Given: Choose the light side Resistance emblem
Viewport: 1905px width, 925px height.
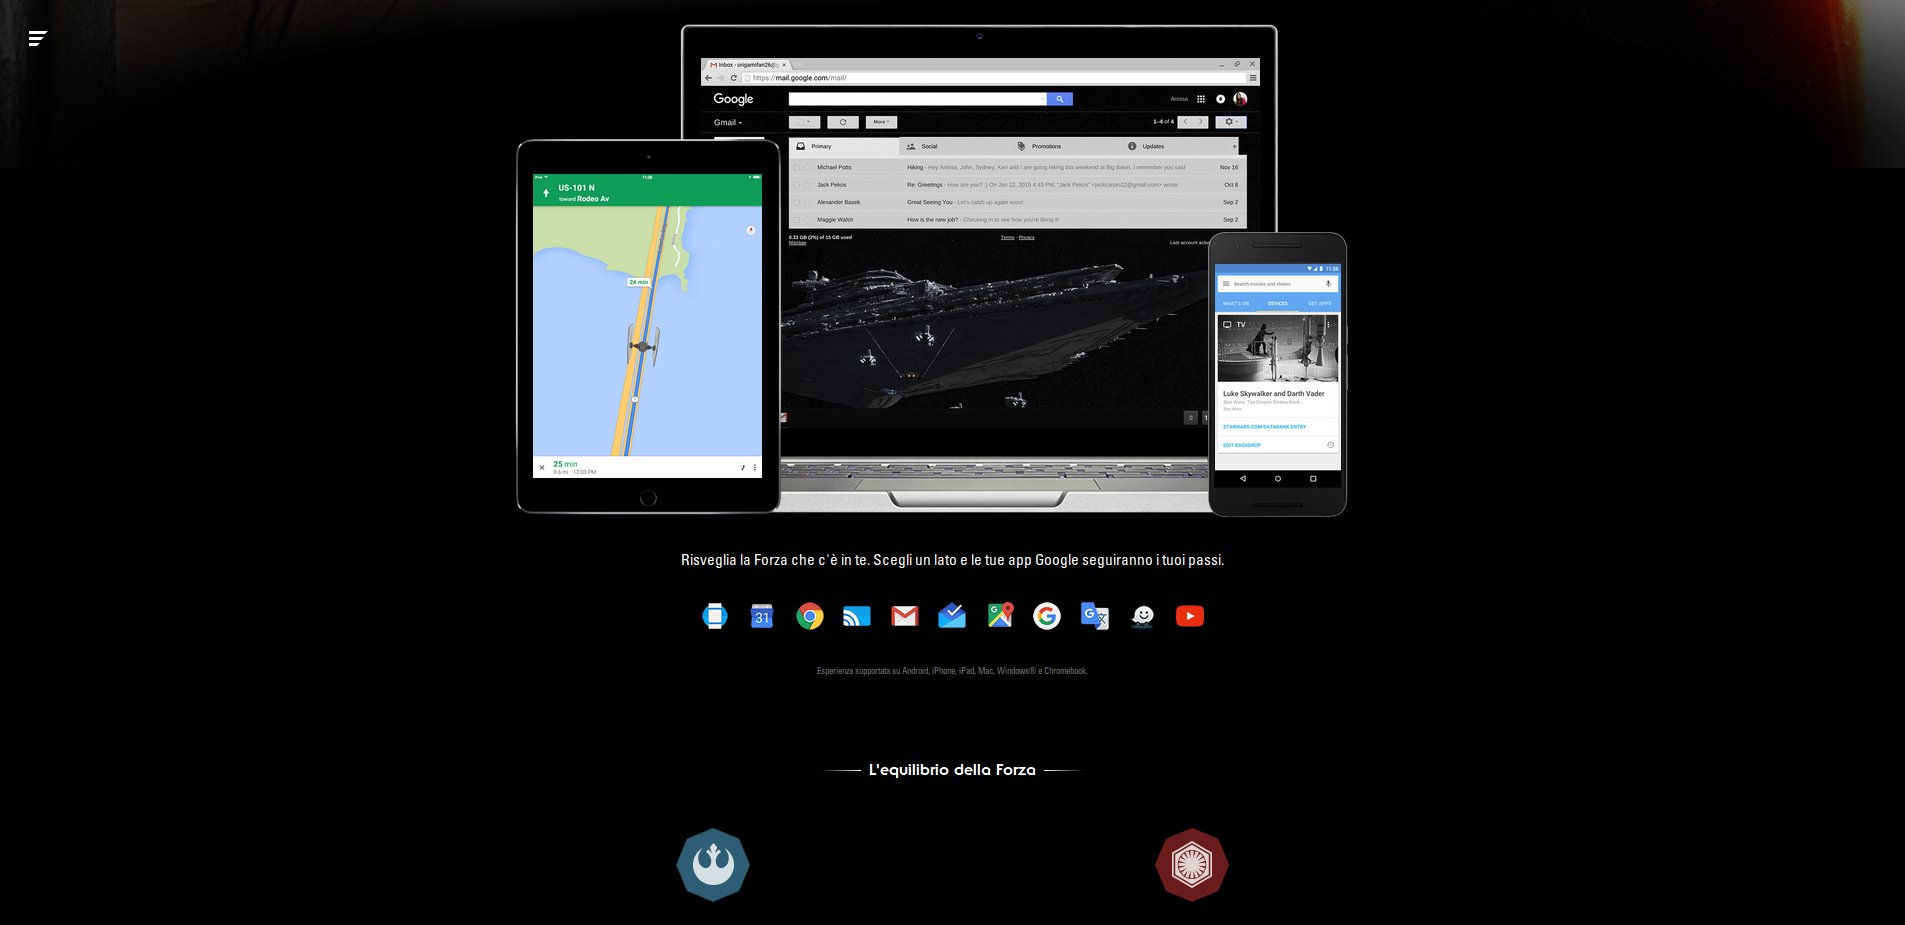Looking at the screenshot, I should coord(713,865).
